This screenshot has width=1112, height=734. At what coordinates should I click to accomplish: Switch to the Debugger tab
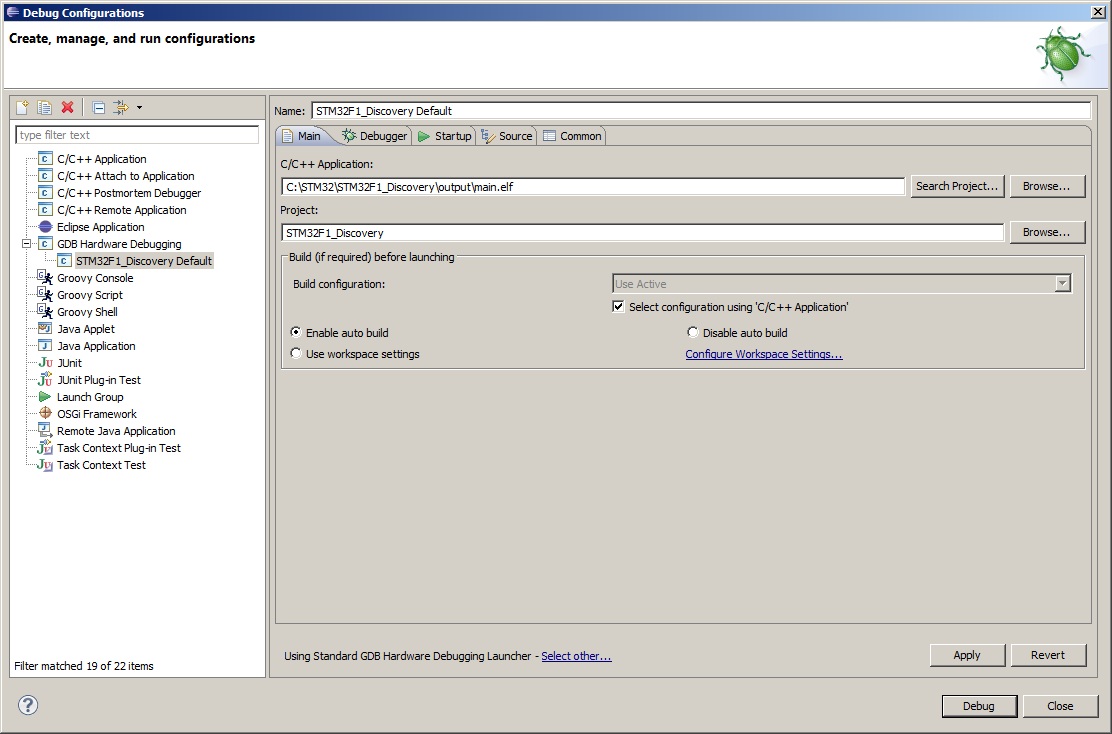pyautogui.click(x=375, y=136)
